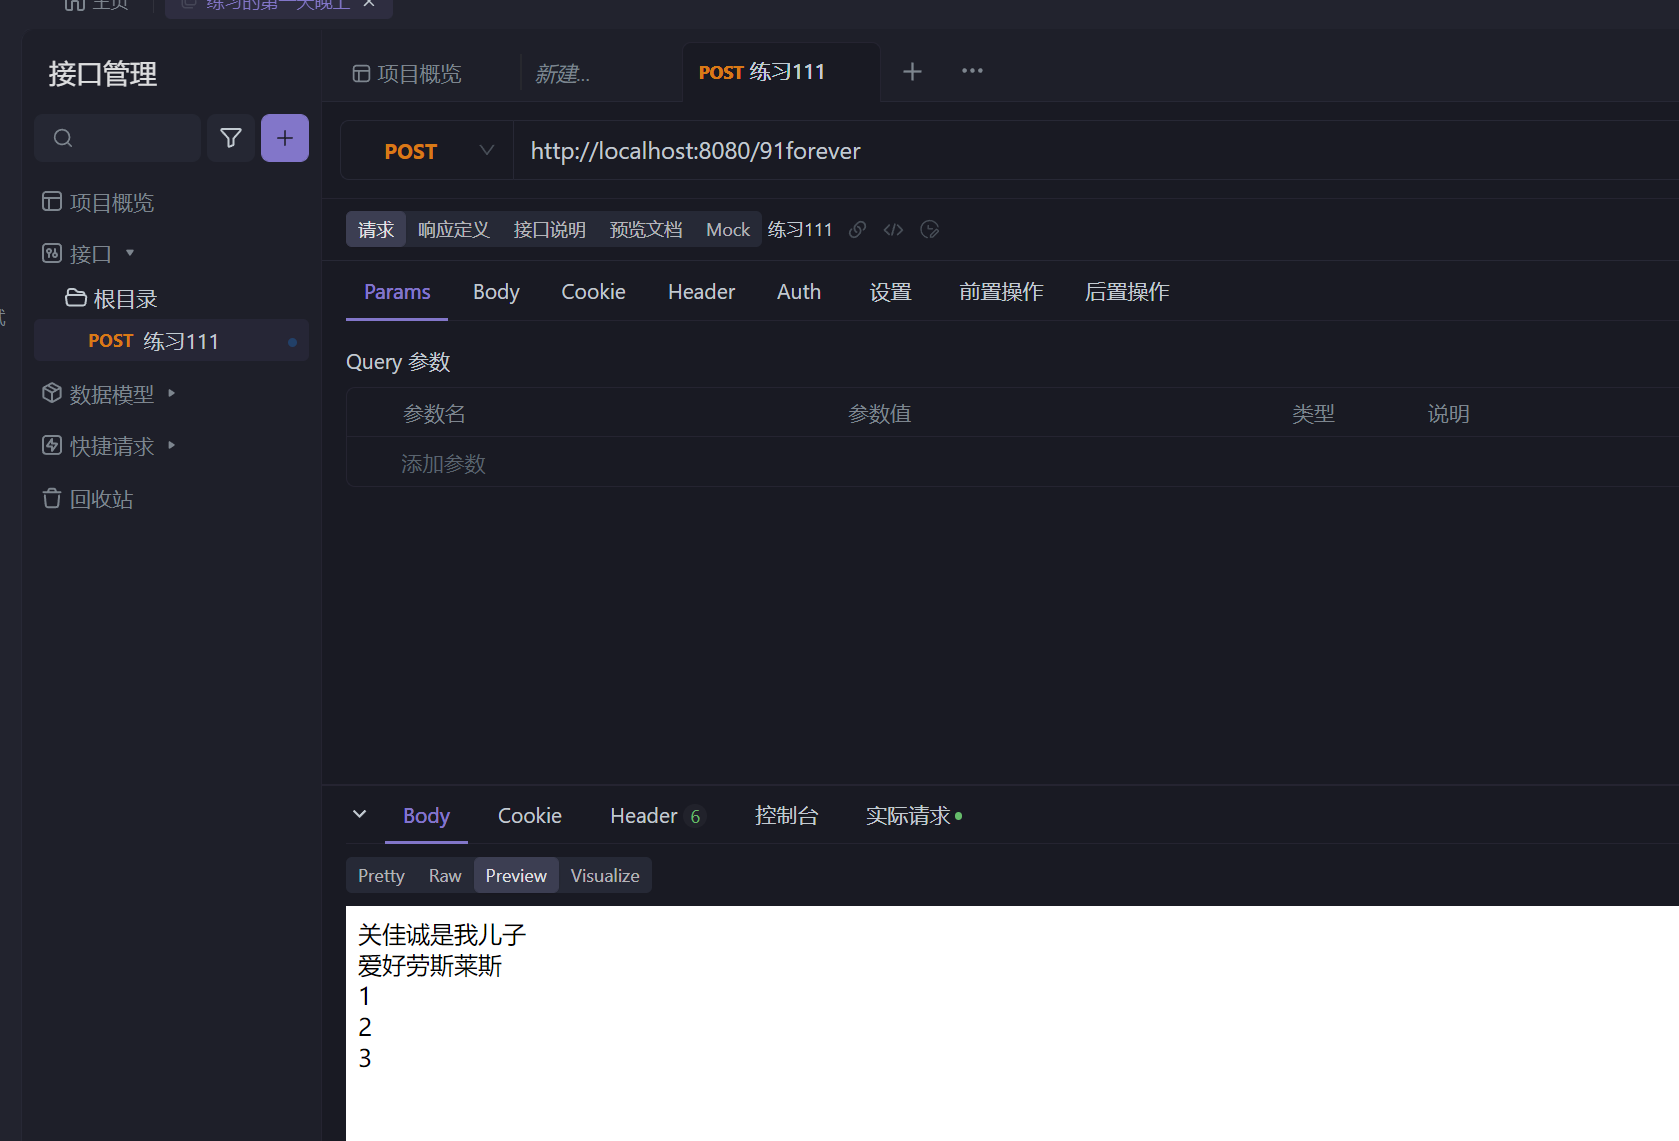Collapse the 接口 tree with its chevron
This screenshot has width=1679, height=1141.
pyautogui.click(x=130, y=253)
